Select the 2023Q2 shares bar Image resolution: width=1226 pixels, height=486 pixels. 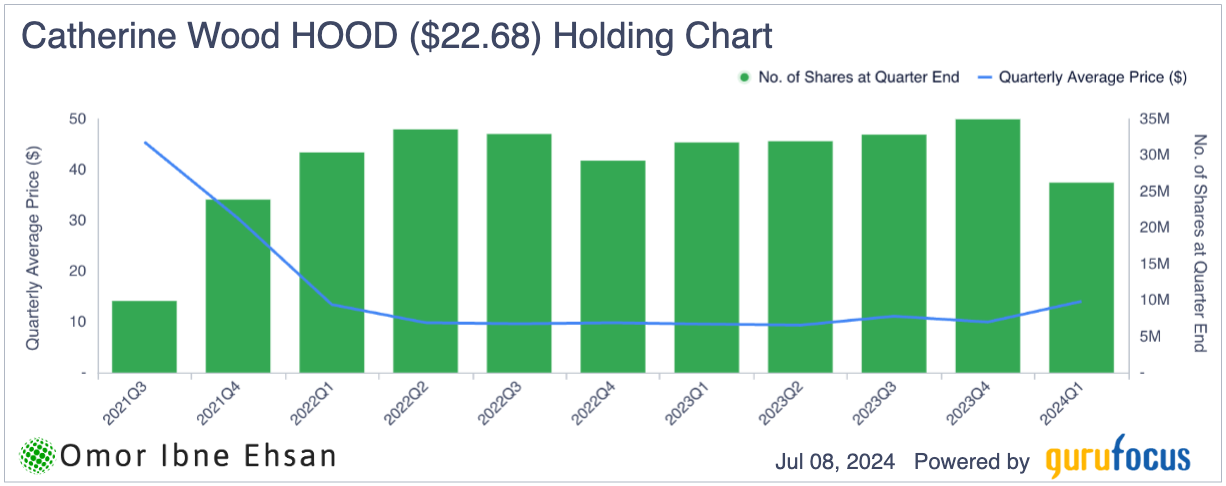pyautogui.click(x=800, y=257)
